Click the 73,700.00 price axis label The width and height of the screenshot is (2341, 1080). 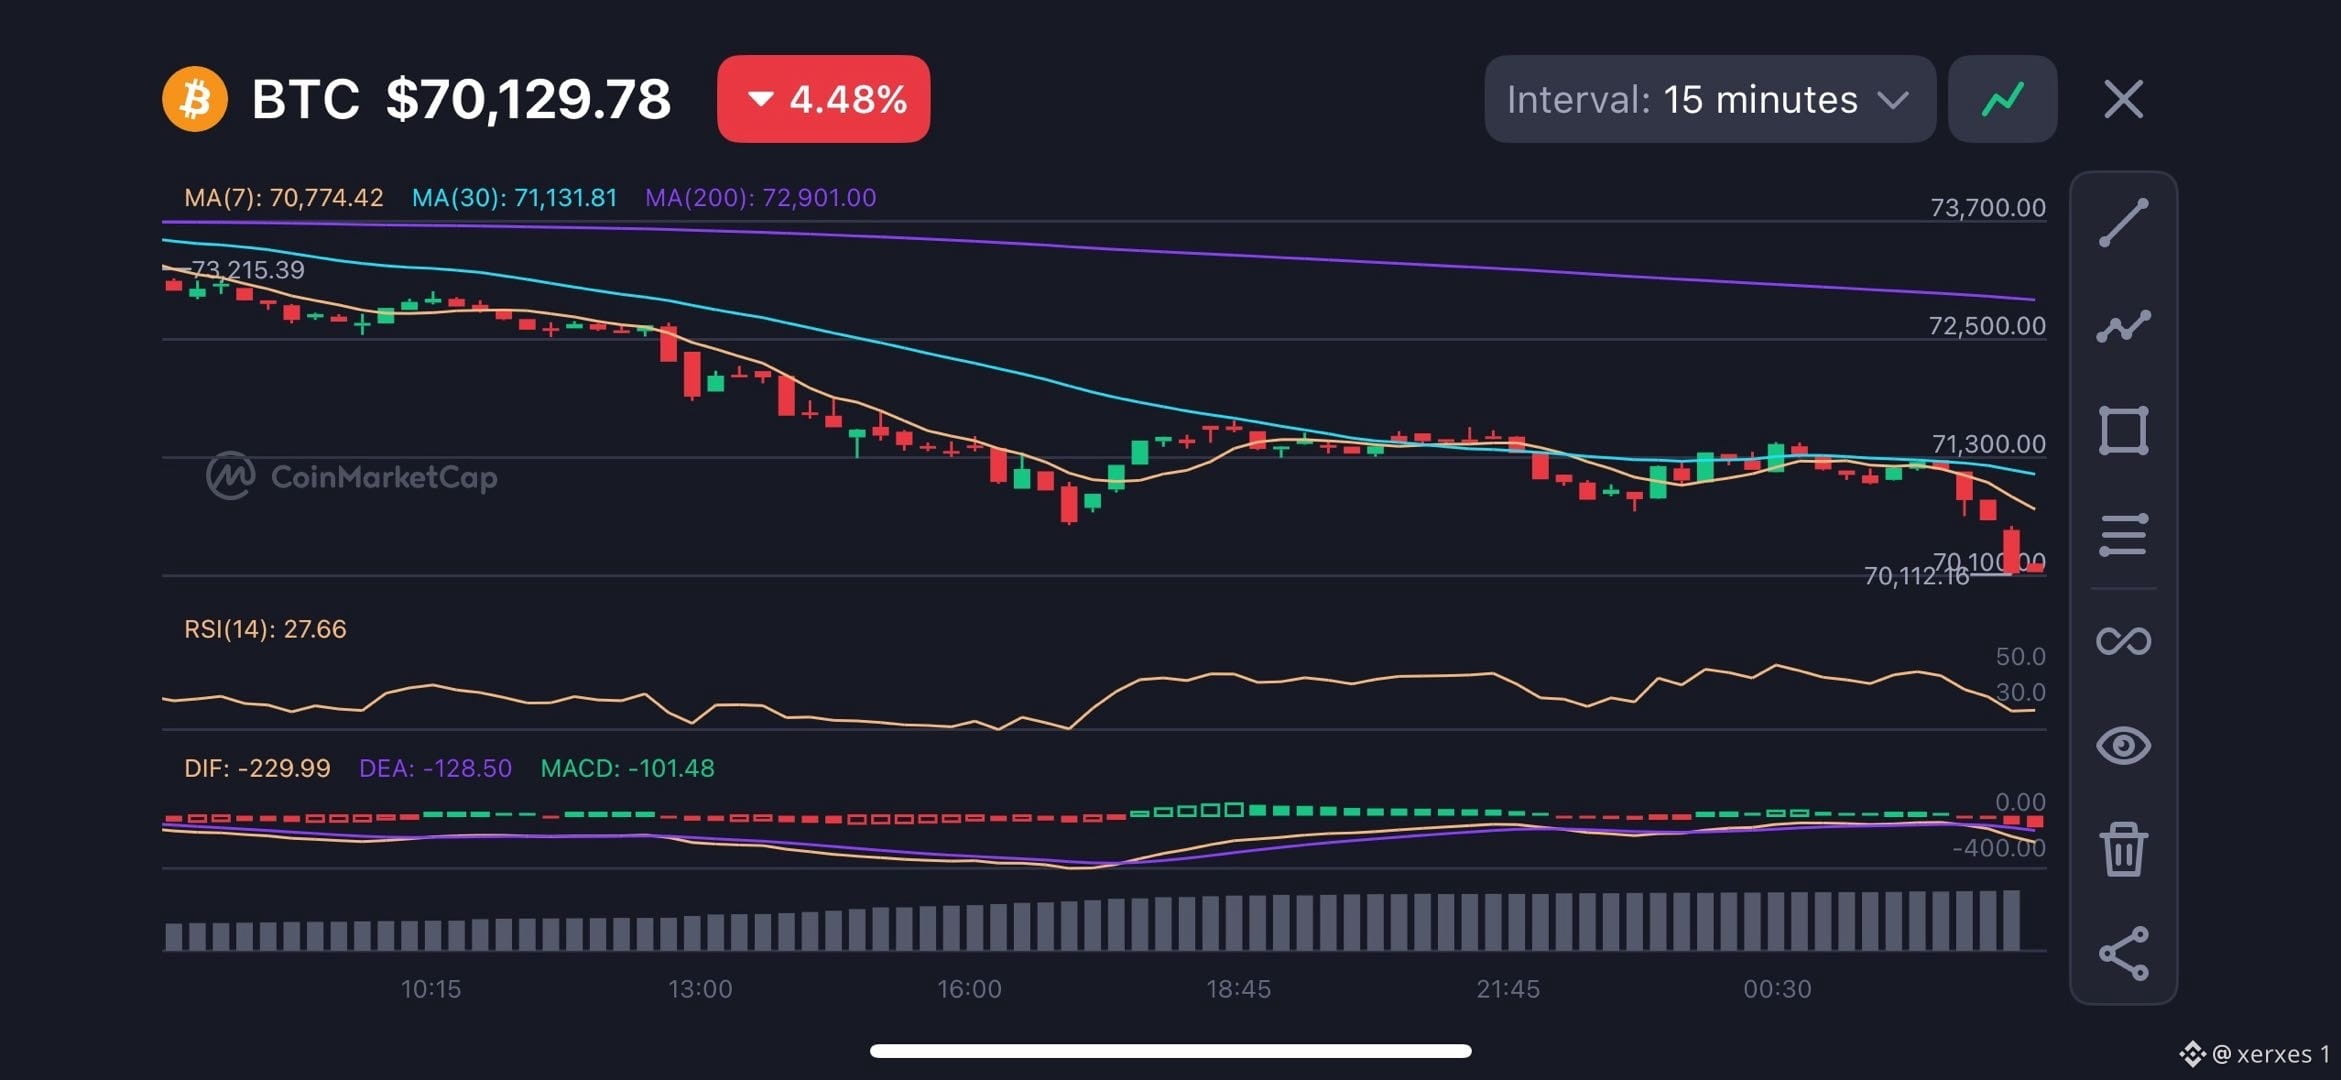click(1987, 207)
